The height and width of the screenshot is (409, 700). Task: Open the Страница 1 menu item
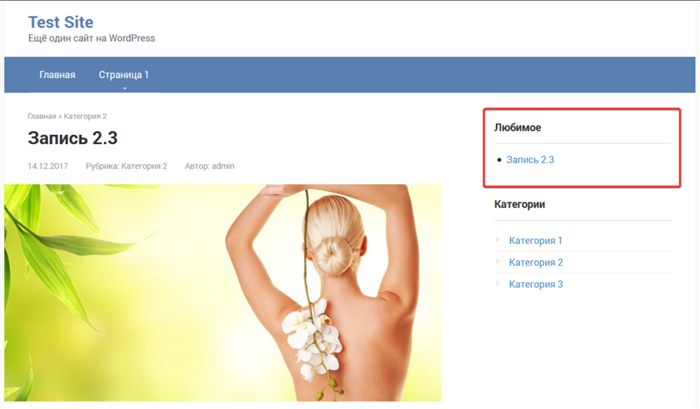(124, 75)
